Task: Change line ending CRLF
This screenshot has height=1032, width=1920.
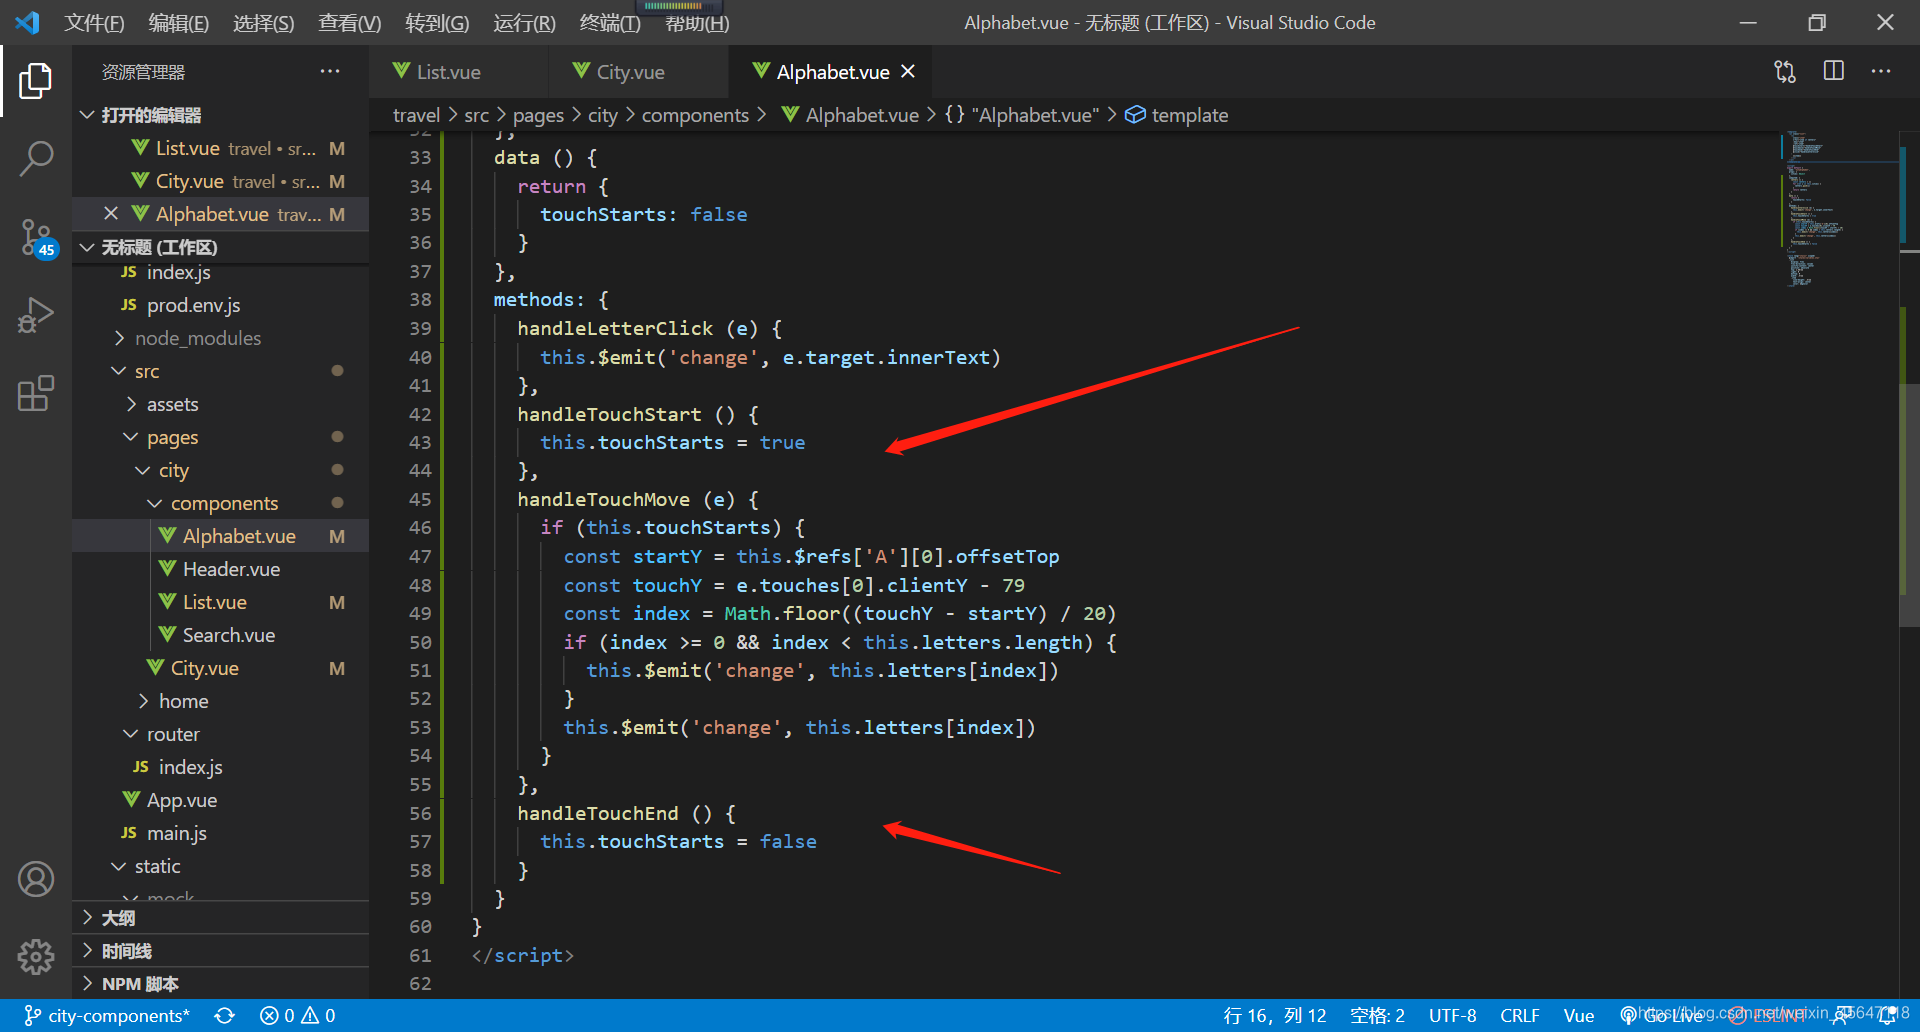Action: (1519, 1016)
